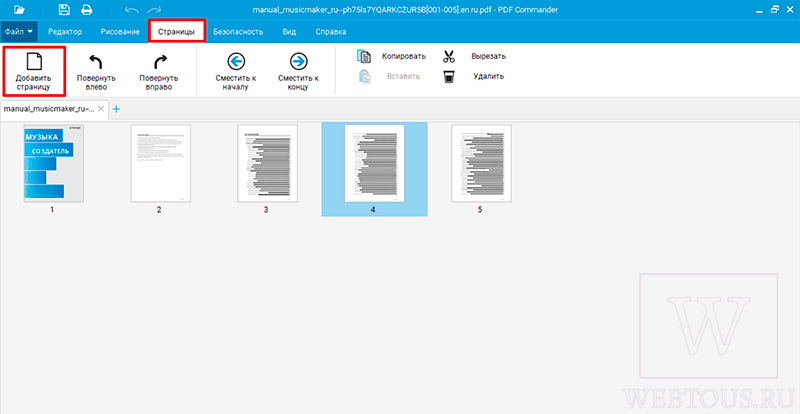Click the Удалить trash bin icon
This screenshot has width=800, height=414.
(448, 77)
